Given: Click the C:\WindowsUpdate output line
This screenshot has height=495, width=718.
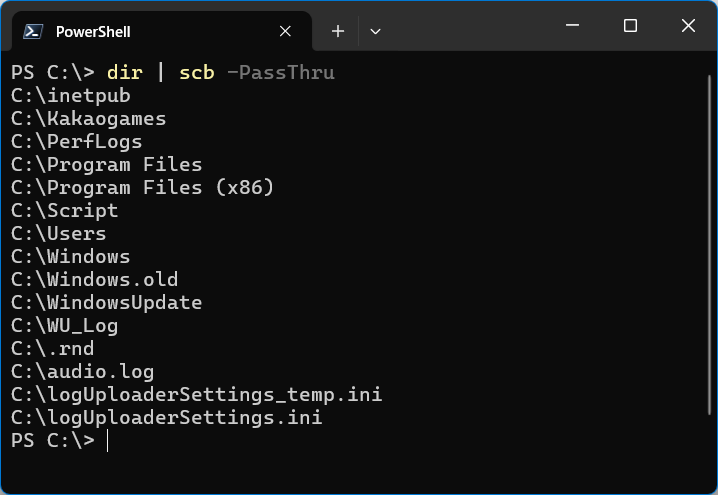Looking at the screenshot, I should click(x=107, y=303).
